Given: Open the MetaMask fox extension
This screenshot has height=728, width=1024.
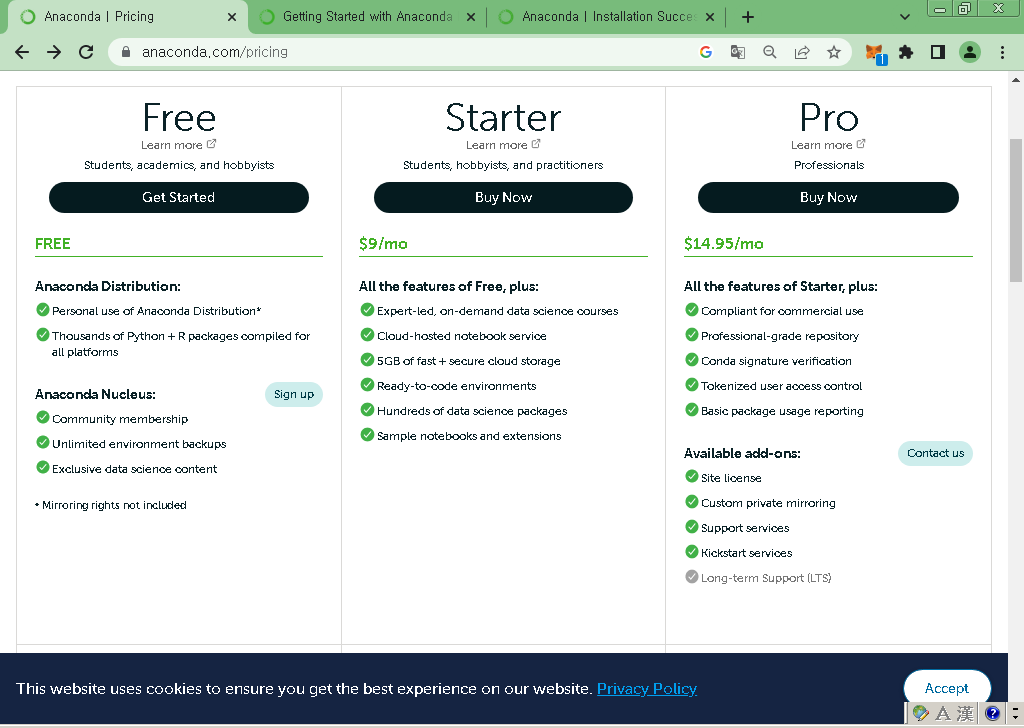Looking at the screenshot, I should point(875,53).
